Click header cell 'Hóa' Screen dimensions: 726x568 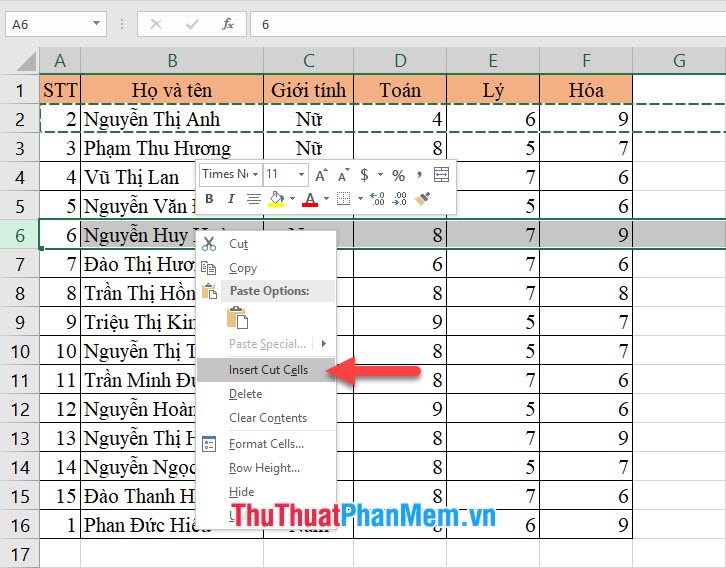click(x=586, y=90)
